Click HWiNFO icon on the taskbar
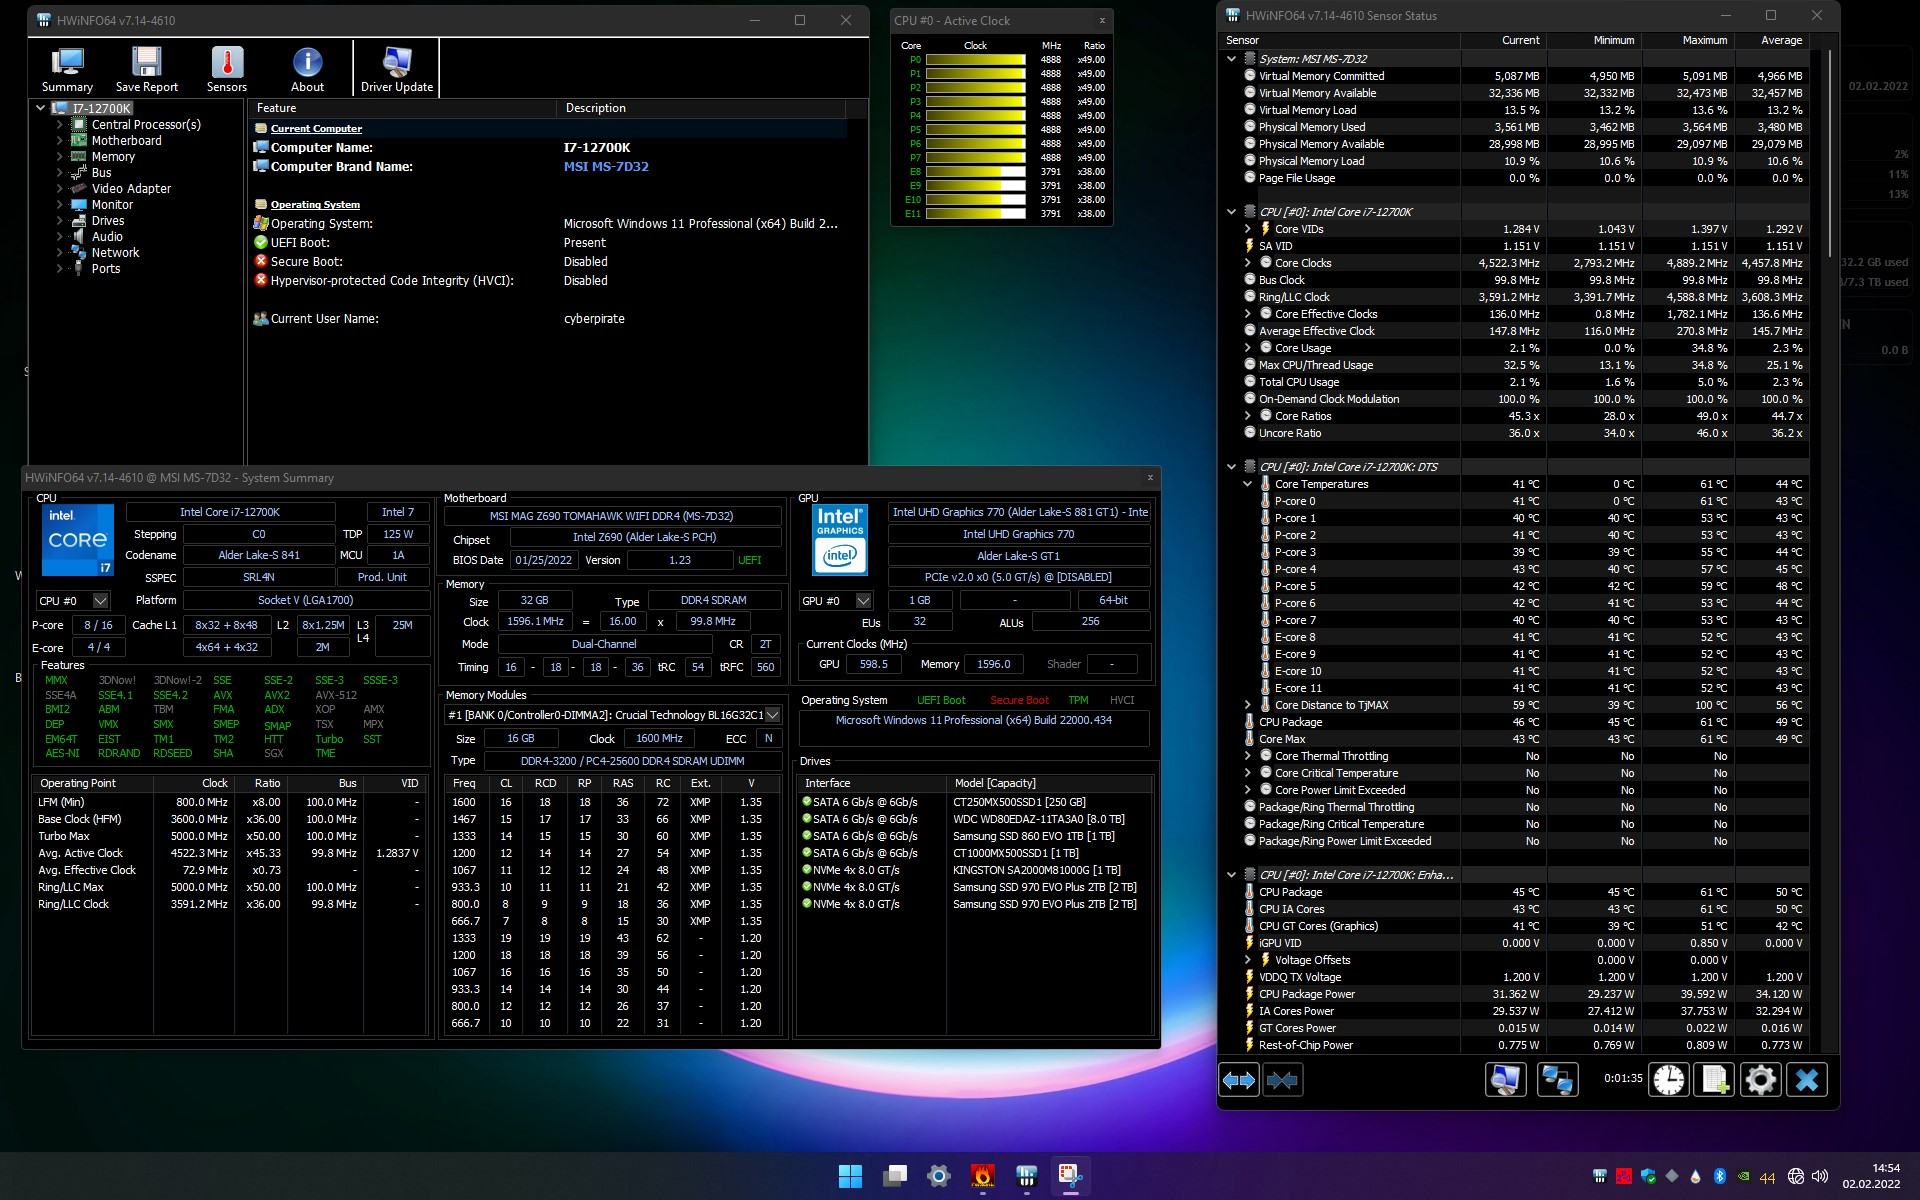 1026,1176
